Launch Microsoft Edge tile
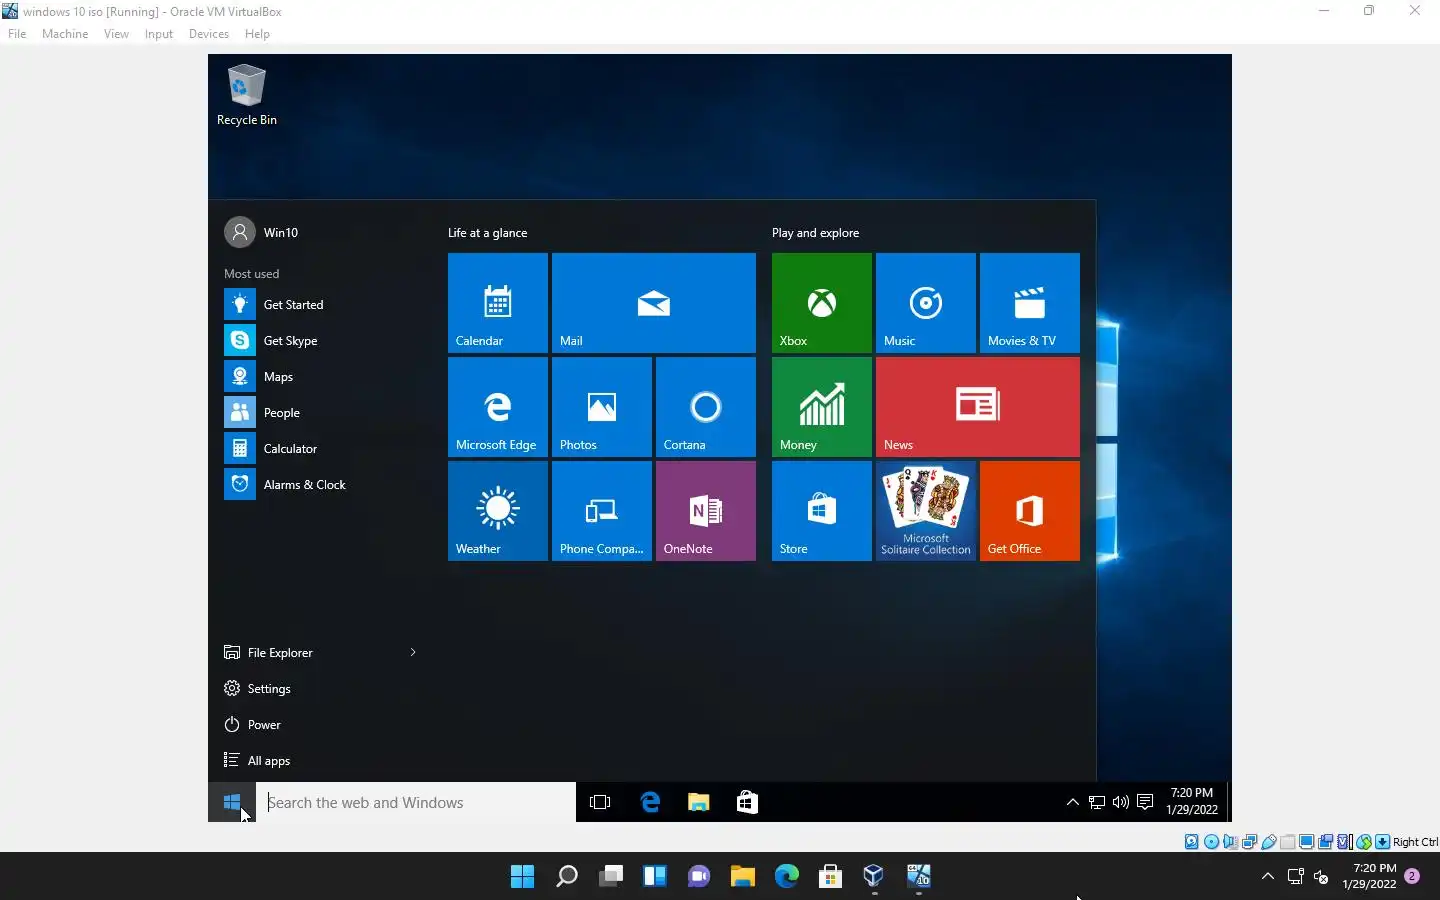 (498, 407)
